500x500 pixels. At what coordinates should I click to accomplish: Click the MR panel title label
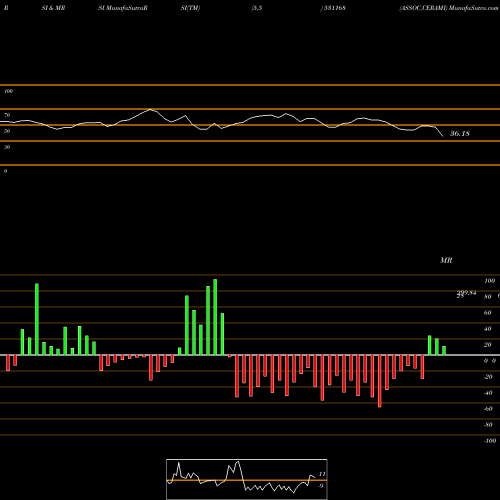[446, 260]
